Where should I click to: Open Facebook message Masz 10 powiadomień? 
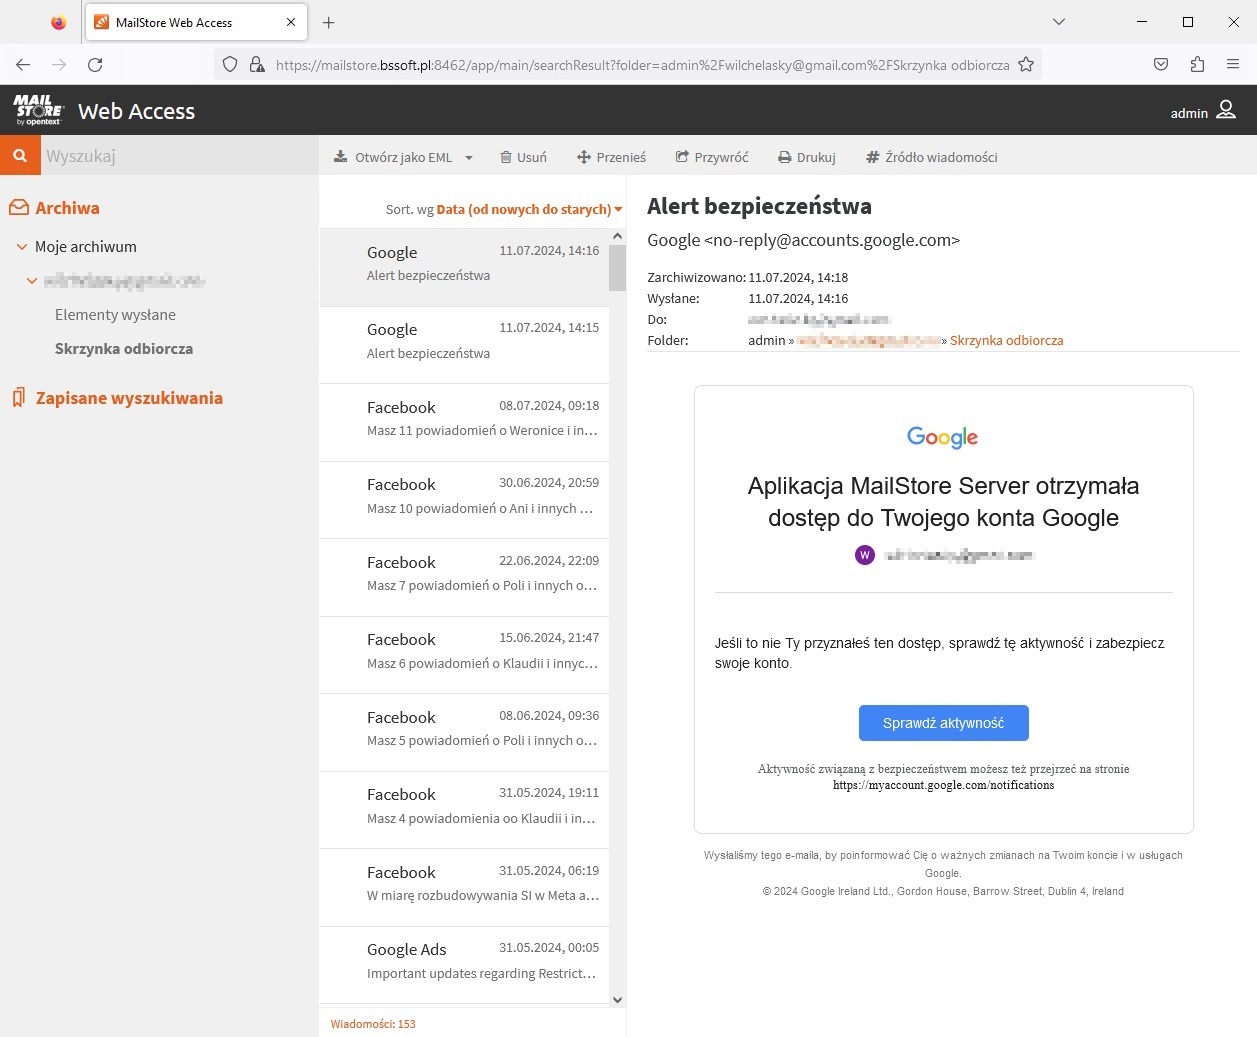coord(464,500)
